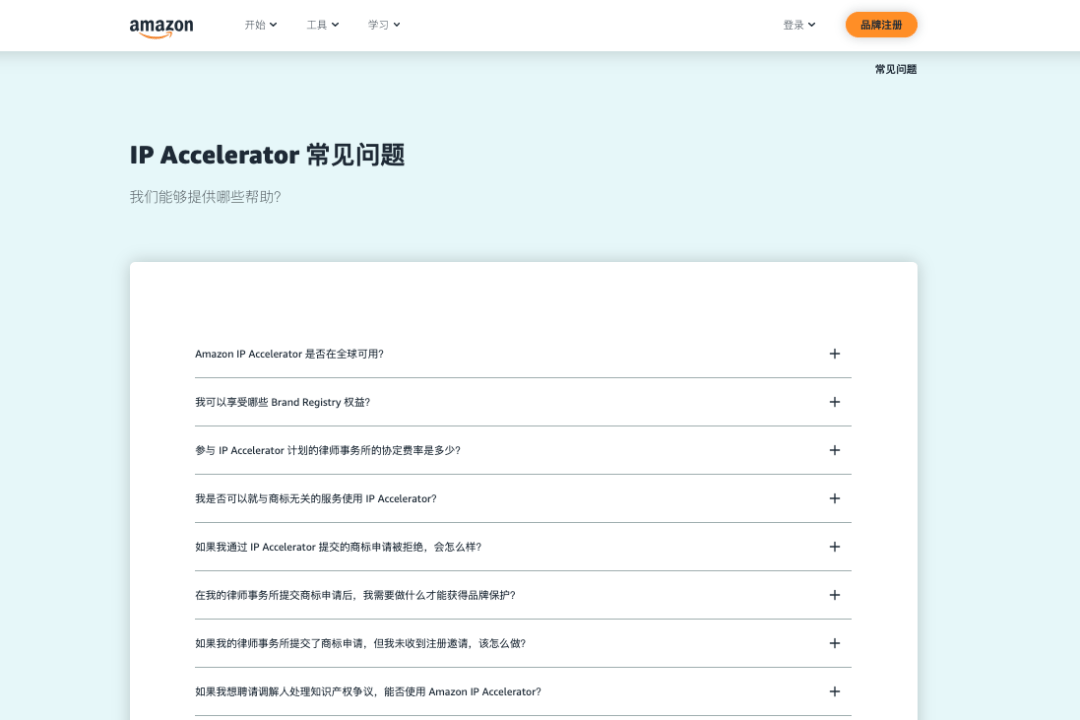Viewport: 1080px width, 720px height.
Task: Open the 学习 dropdown menu
Action: point(383,25)
